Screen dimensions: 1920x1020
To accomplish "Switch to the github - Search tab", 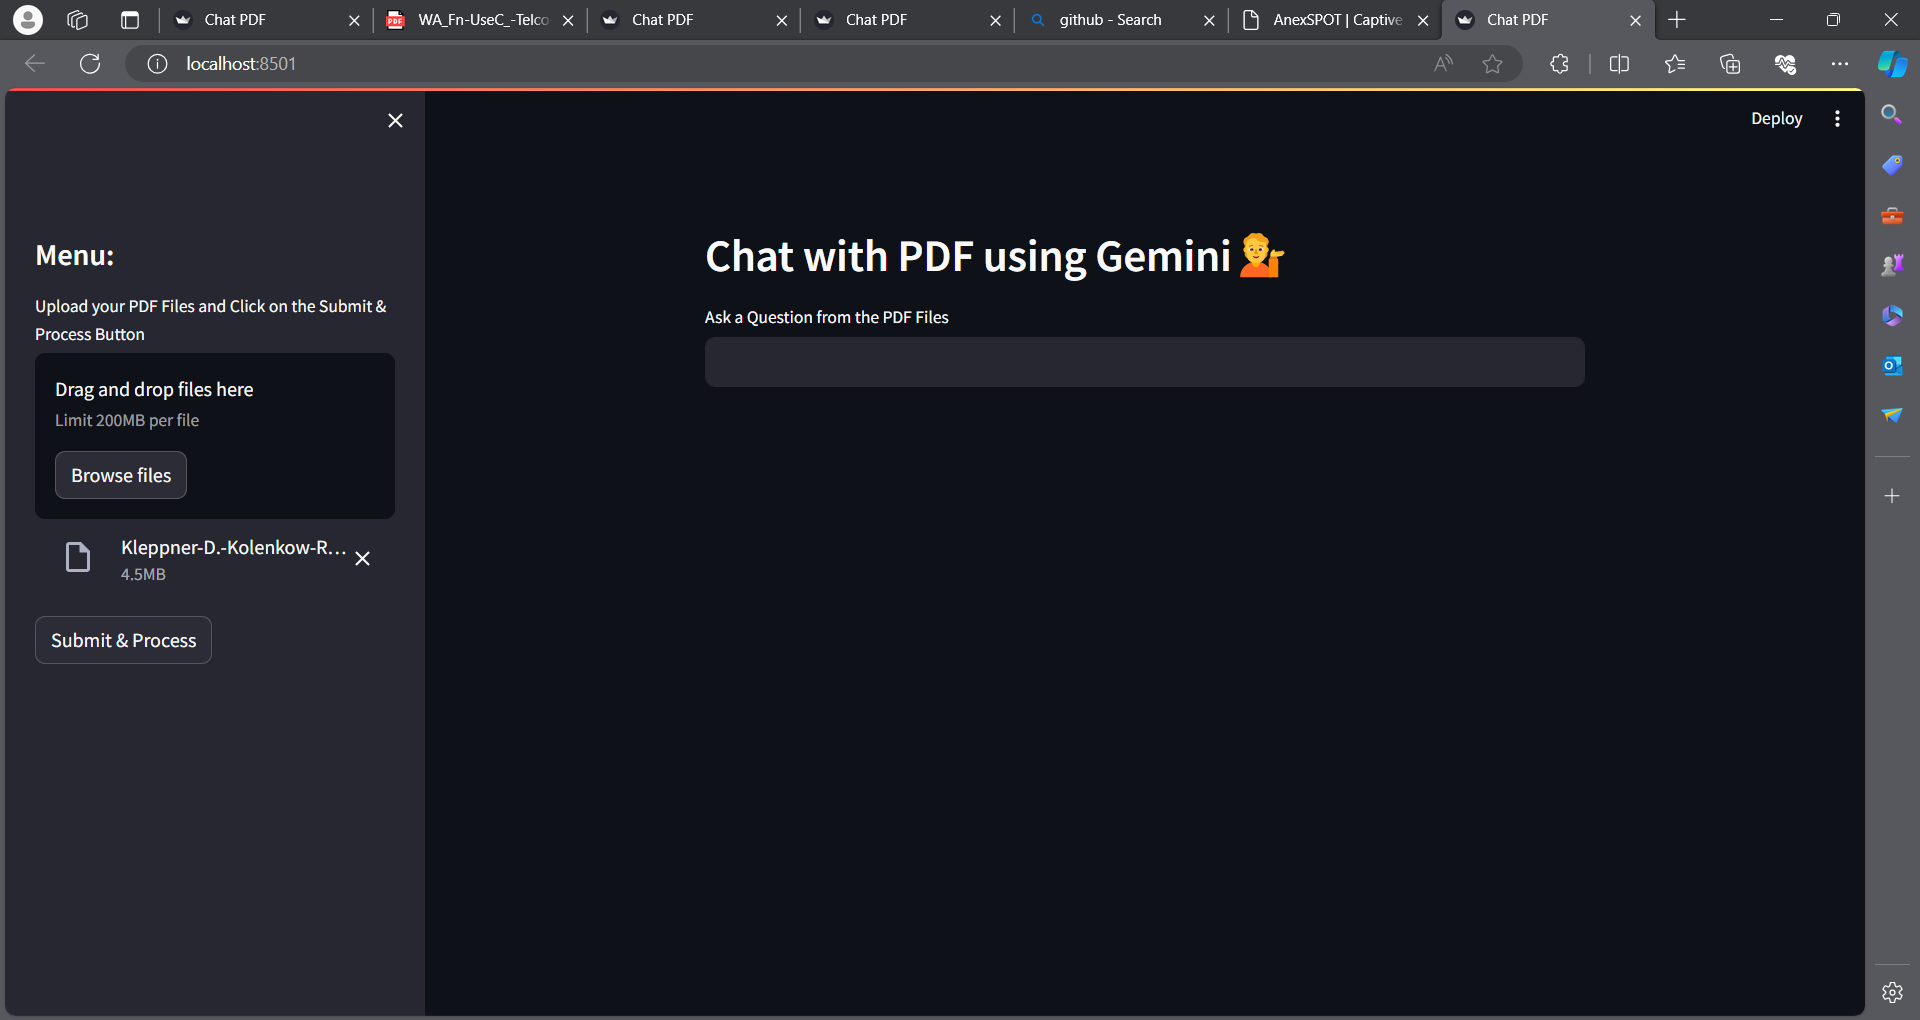I will click(x=1110, y=20).
